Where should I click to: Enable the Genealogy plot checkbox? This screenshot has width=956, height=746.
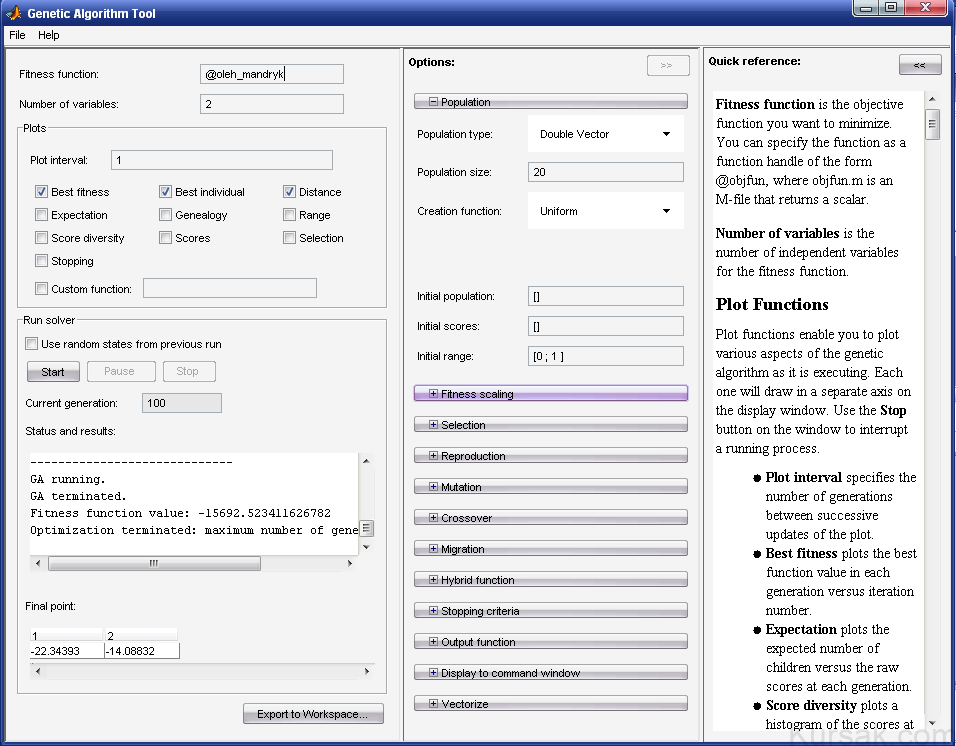point(165,215)
